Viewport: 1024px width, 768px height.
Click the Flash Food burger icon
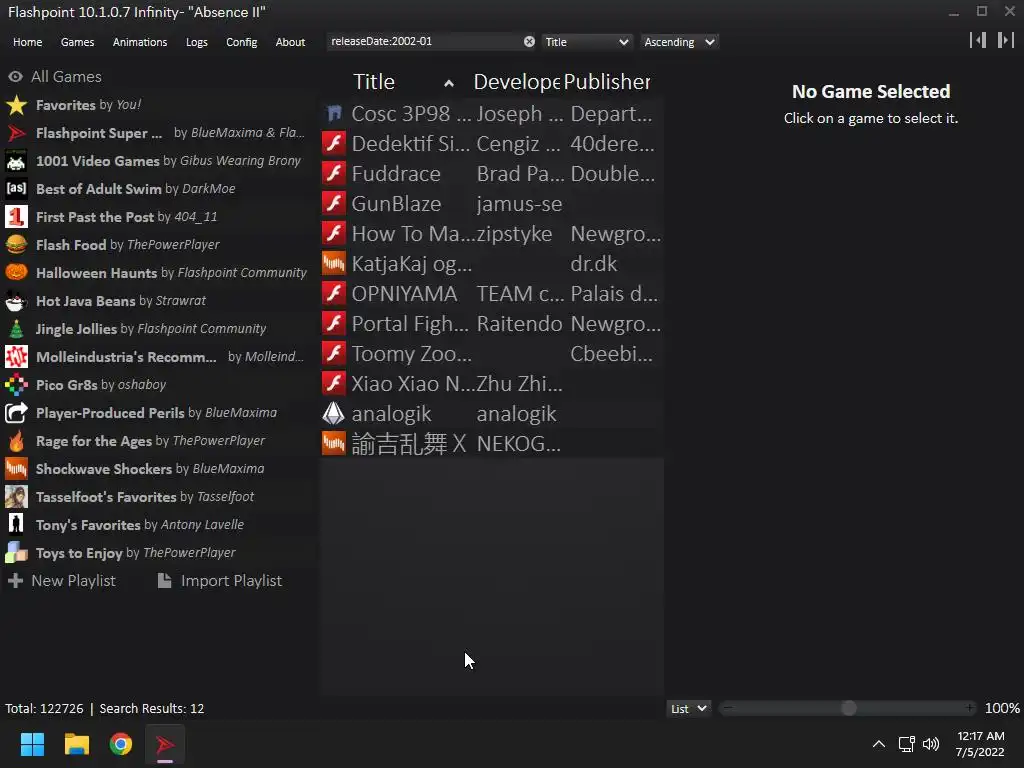[x=16, y=245]
